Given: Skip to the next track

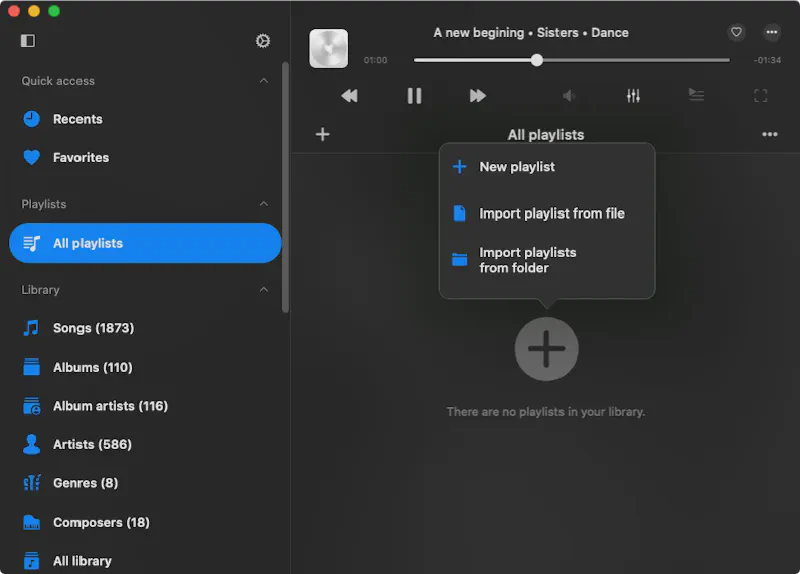Looking at the screenshot, I should tap(478, 96).
